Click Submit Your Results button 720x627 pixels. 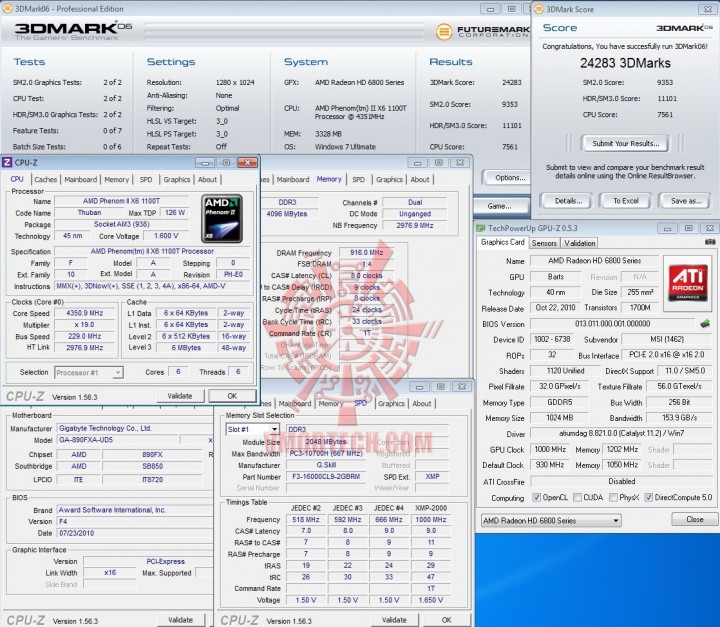pos(625,143)
